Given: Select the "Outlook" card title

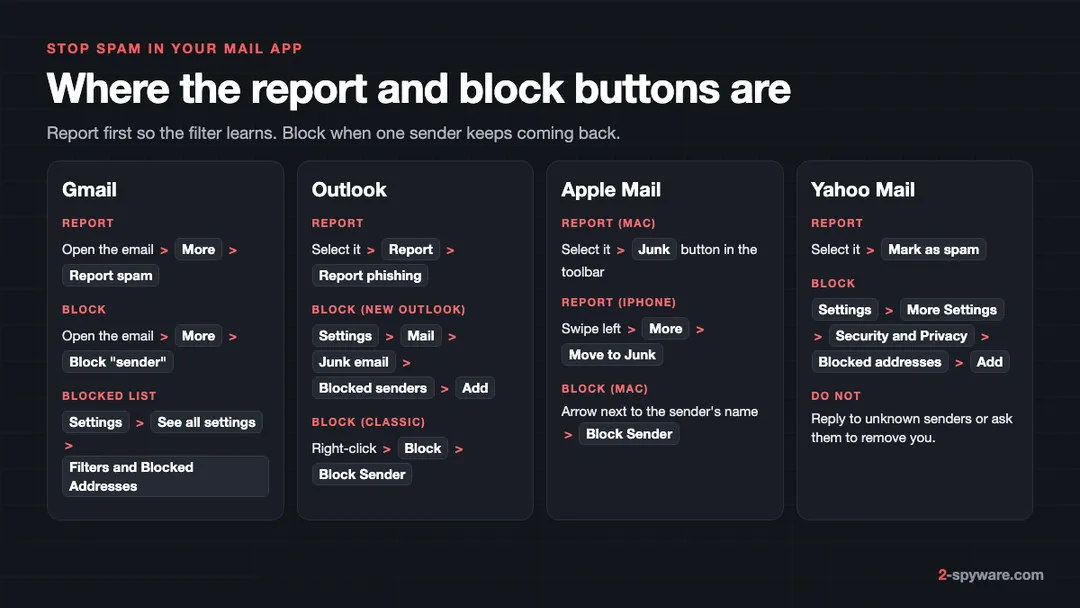Looking at the screenshot, I should point(349,189).
